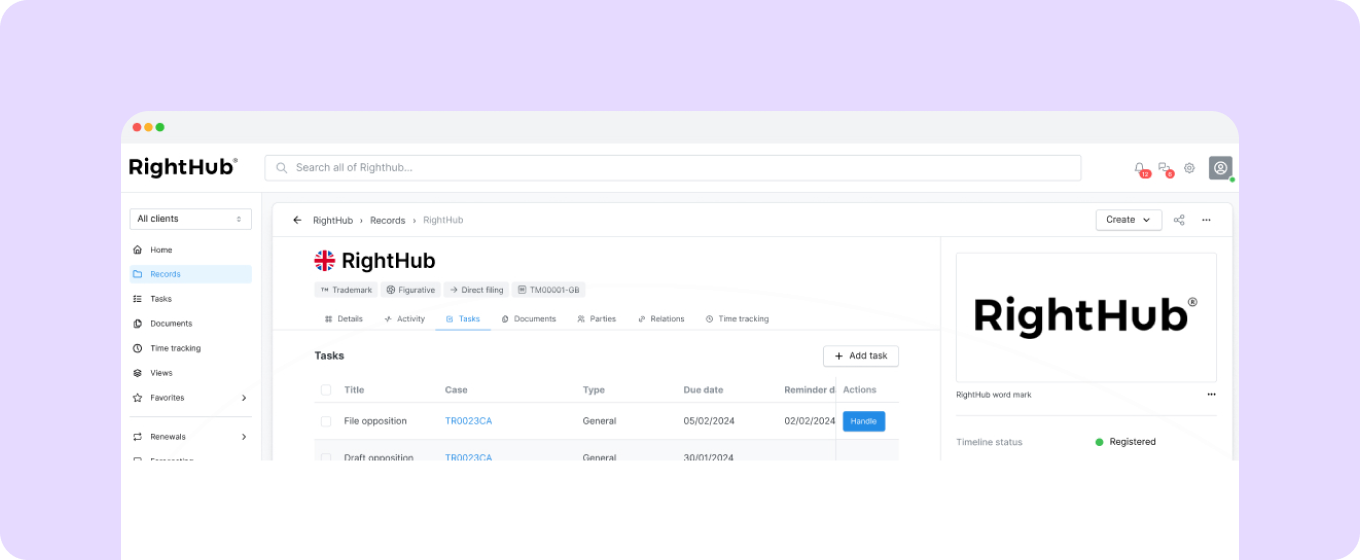This screenshot has width=1360, height=560.
Task: Click the search magnifier icon
Action: [x=282, y=168]
